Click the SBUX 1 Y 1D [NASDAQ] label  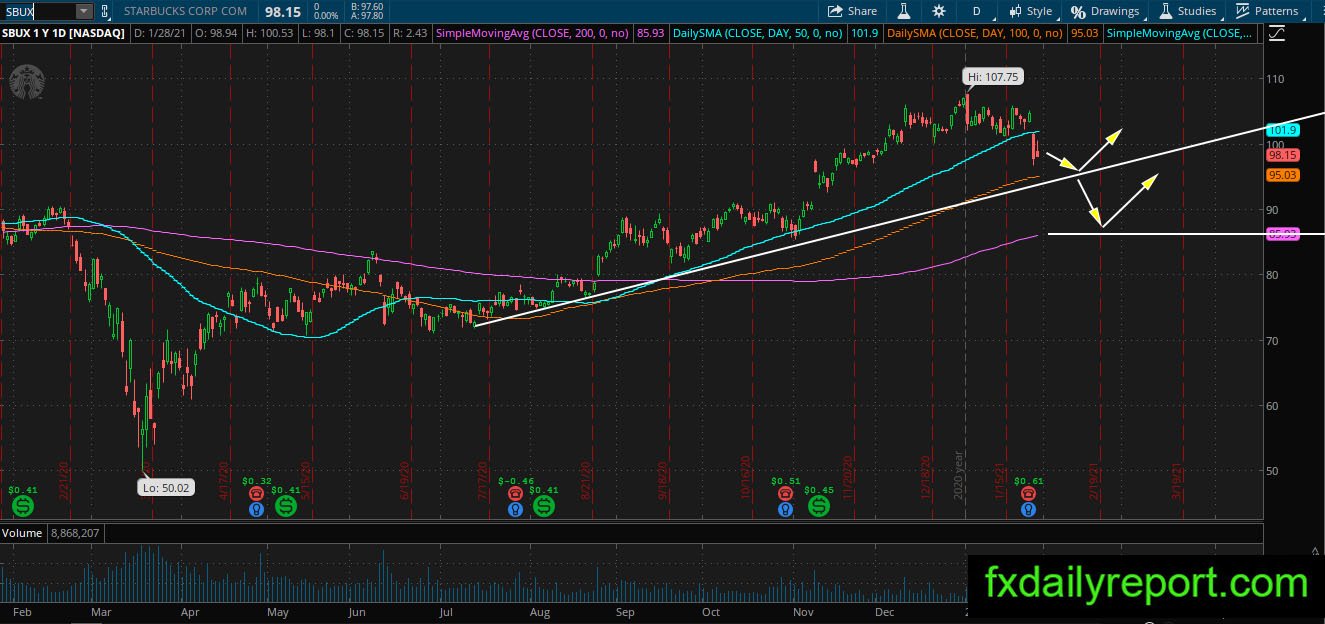[64, 34]
